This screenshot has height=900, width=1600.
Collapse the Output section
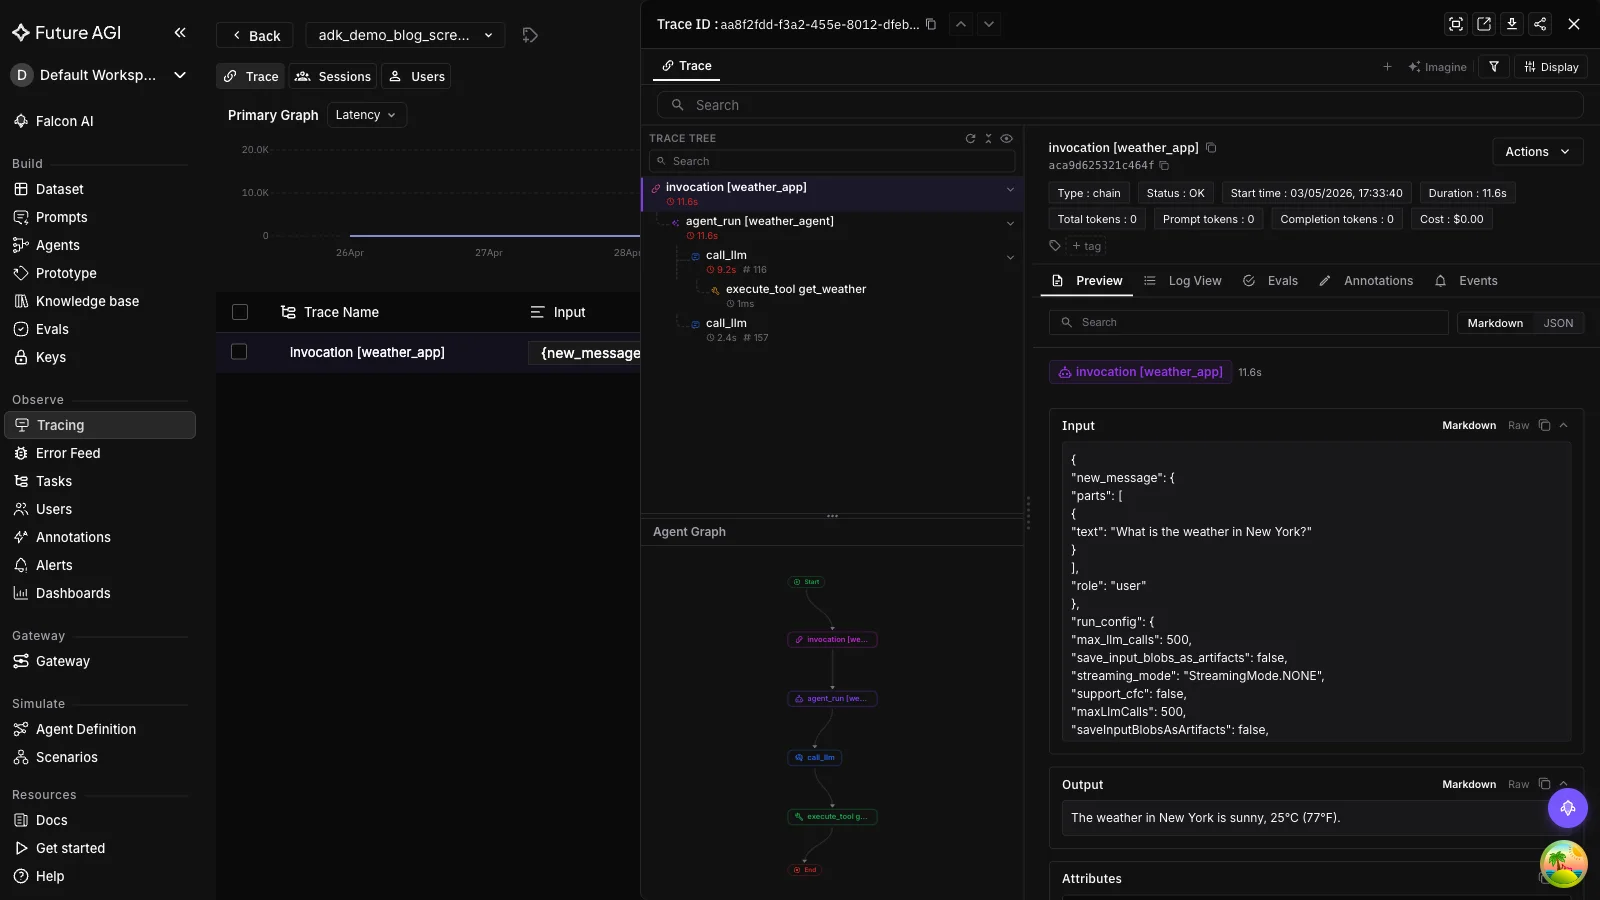point(1564,783)
